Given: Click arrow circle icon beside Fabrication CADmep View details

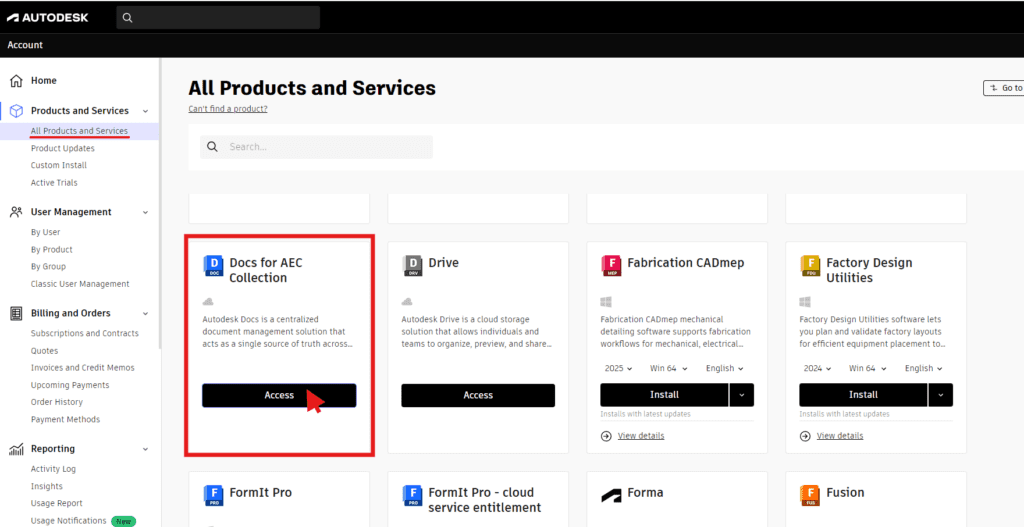Looking at the screenshot, I should point(606,436).
